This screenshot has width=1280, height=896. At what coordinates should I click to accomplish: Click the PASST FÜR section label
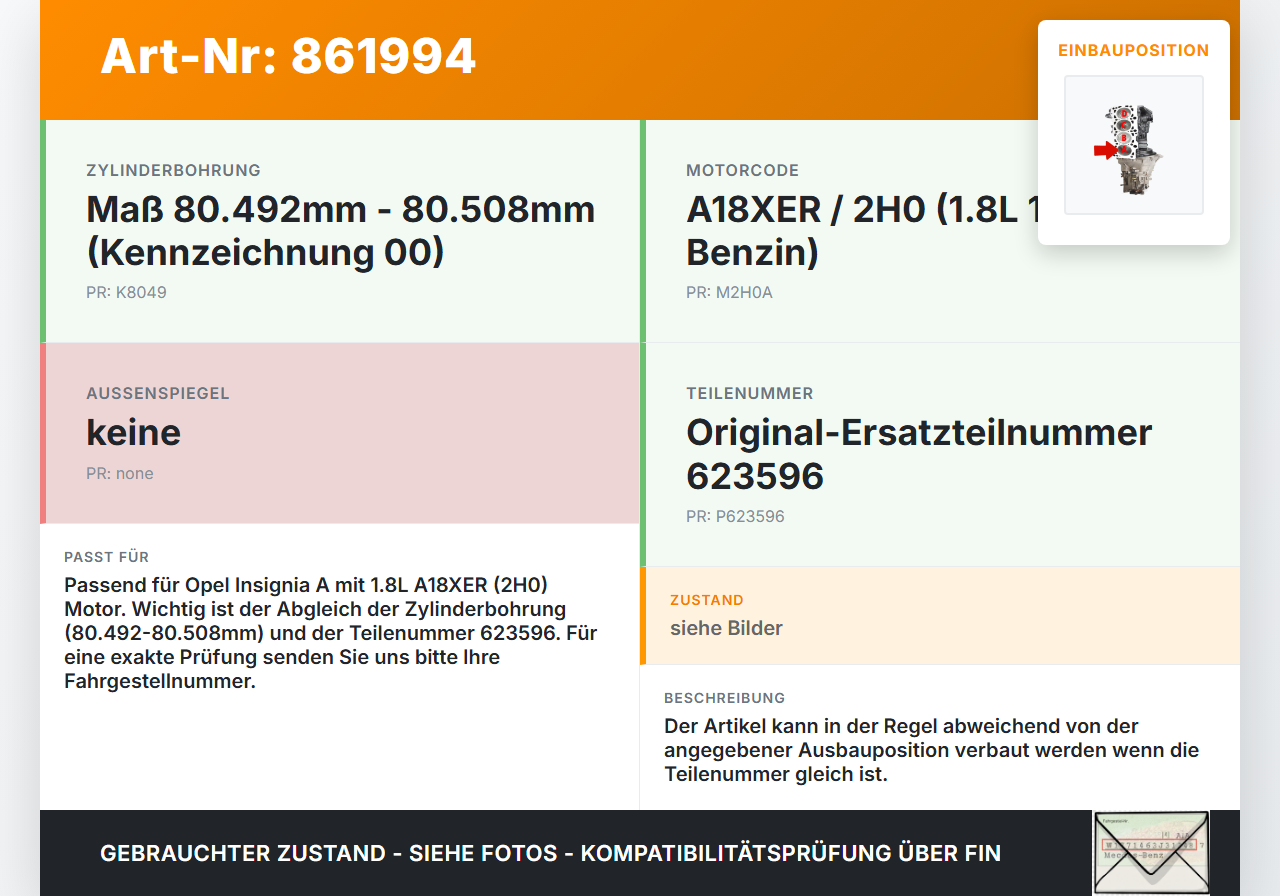pos(106,557)
